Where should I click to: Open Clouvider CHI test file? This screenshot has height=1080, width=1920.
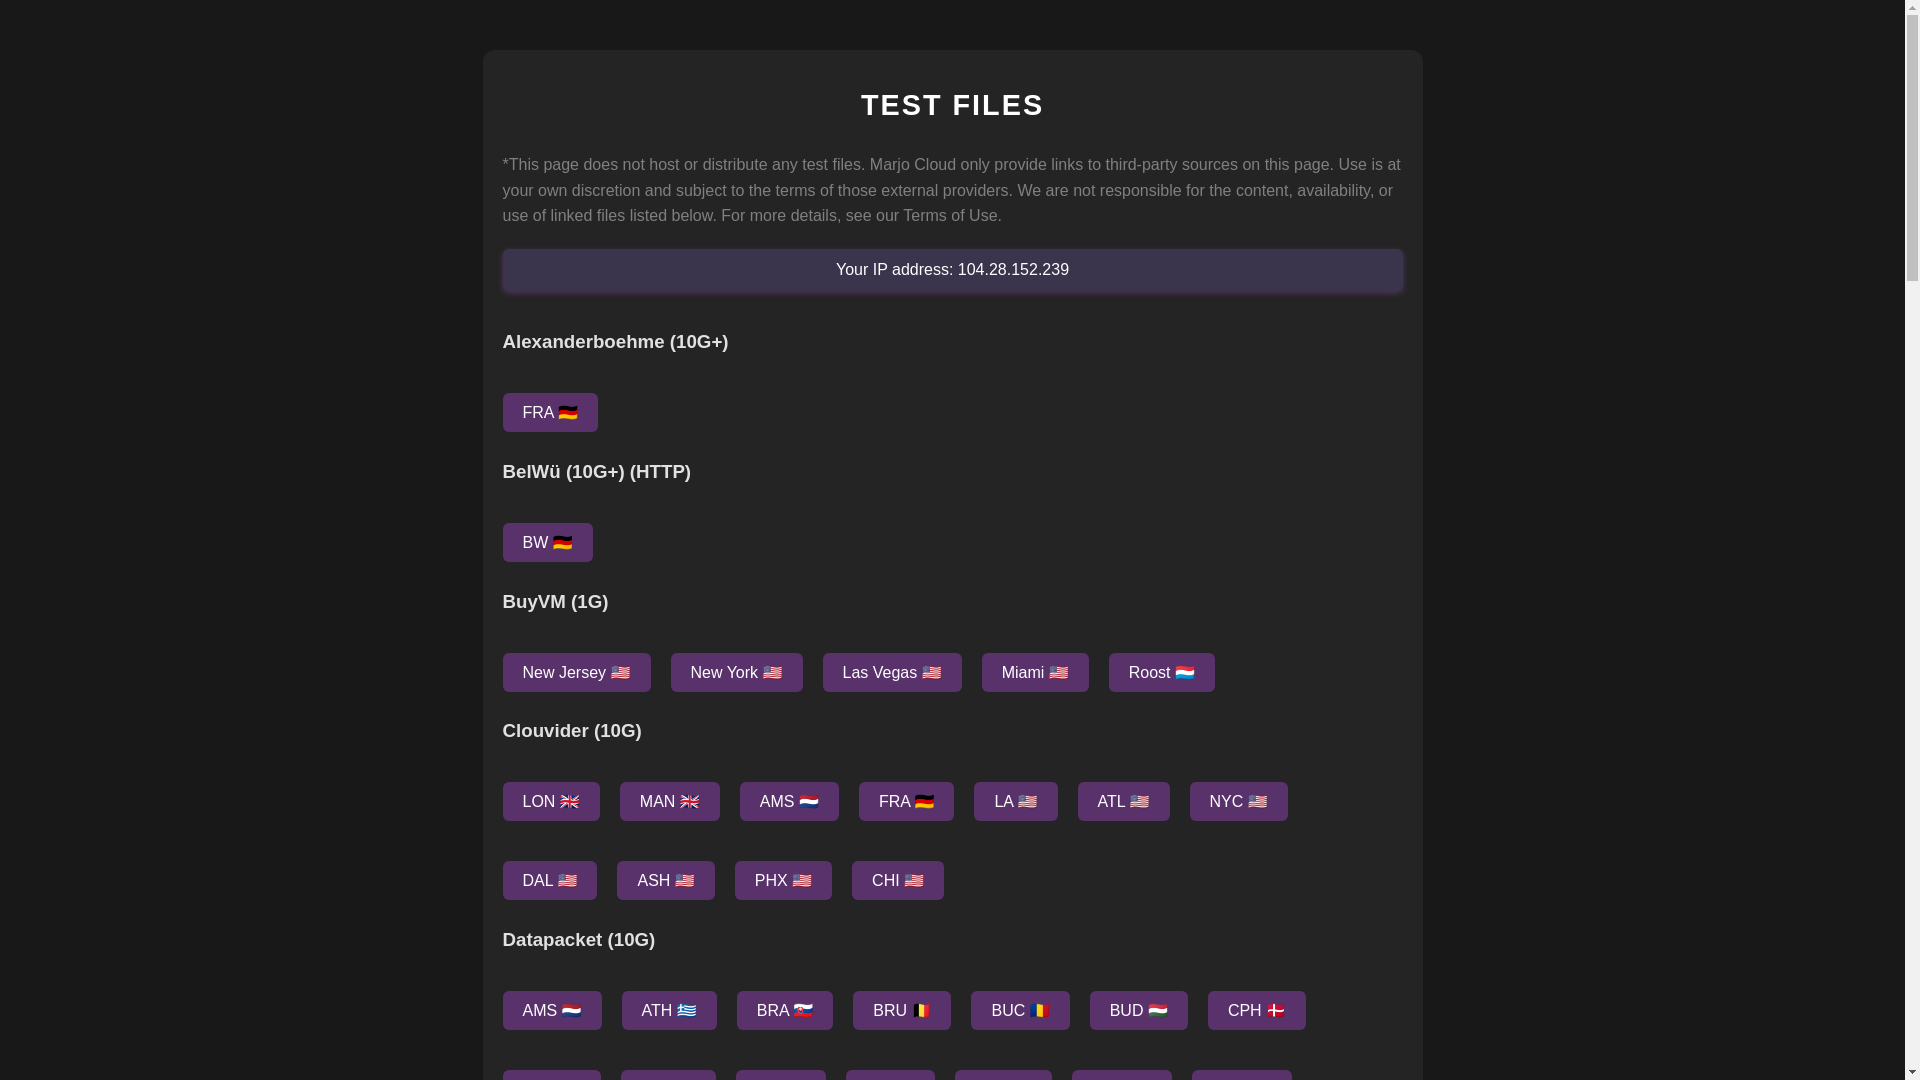coord(897,880)
